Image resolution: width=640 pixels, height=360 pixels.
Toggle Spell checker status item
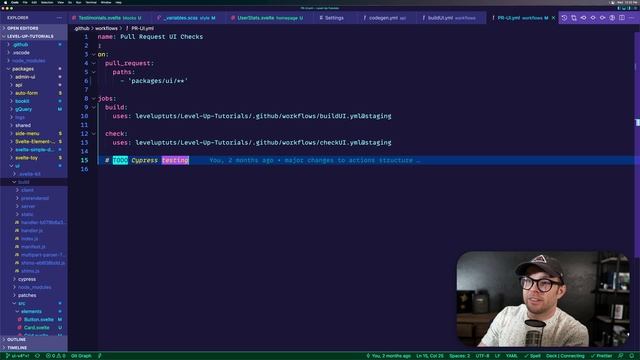tap(532, 356)
